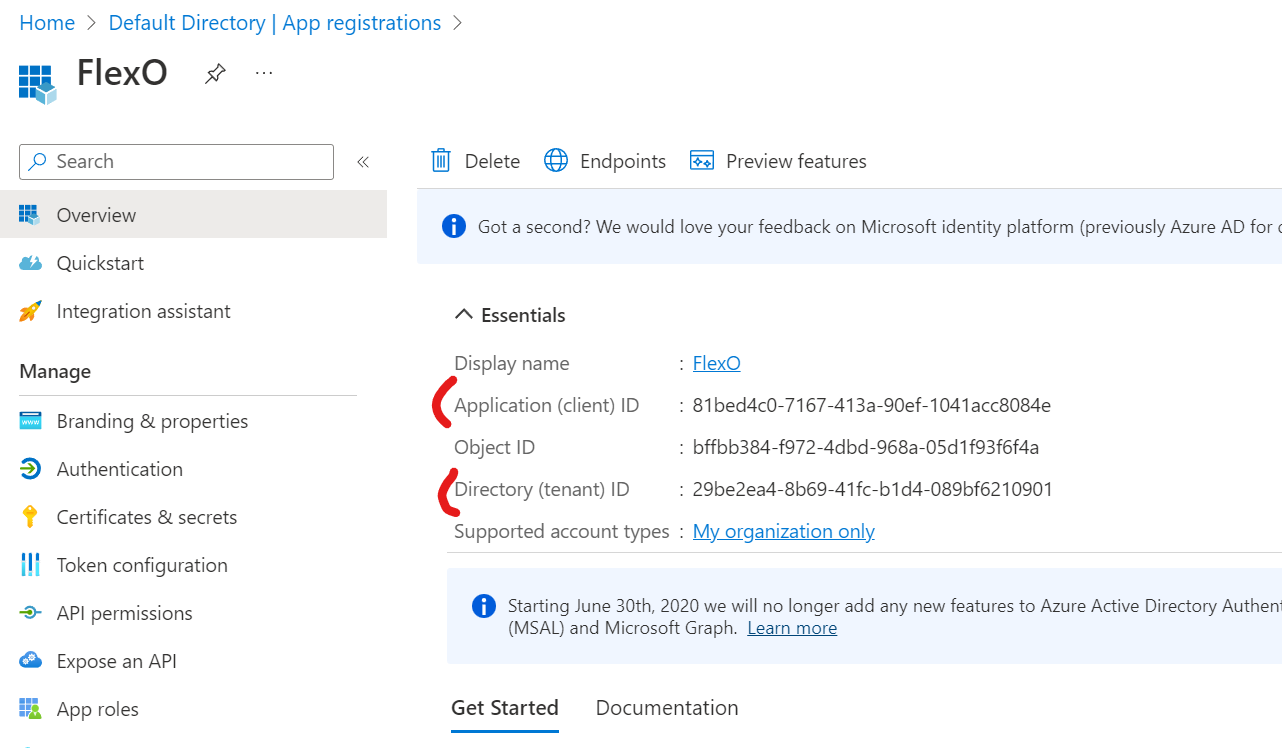Viewport: 1282px width, 748px height.
Task: Follow the Learn more link
Action: pyautogui.click(x=792, y=628)
